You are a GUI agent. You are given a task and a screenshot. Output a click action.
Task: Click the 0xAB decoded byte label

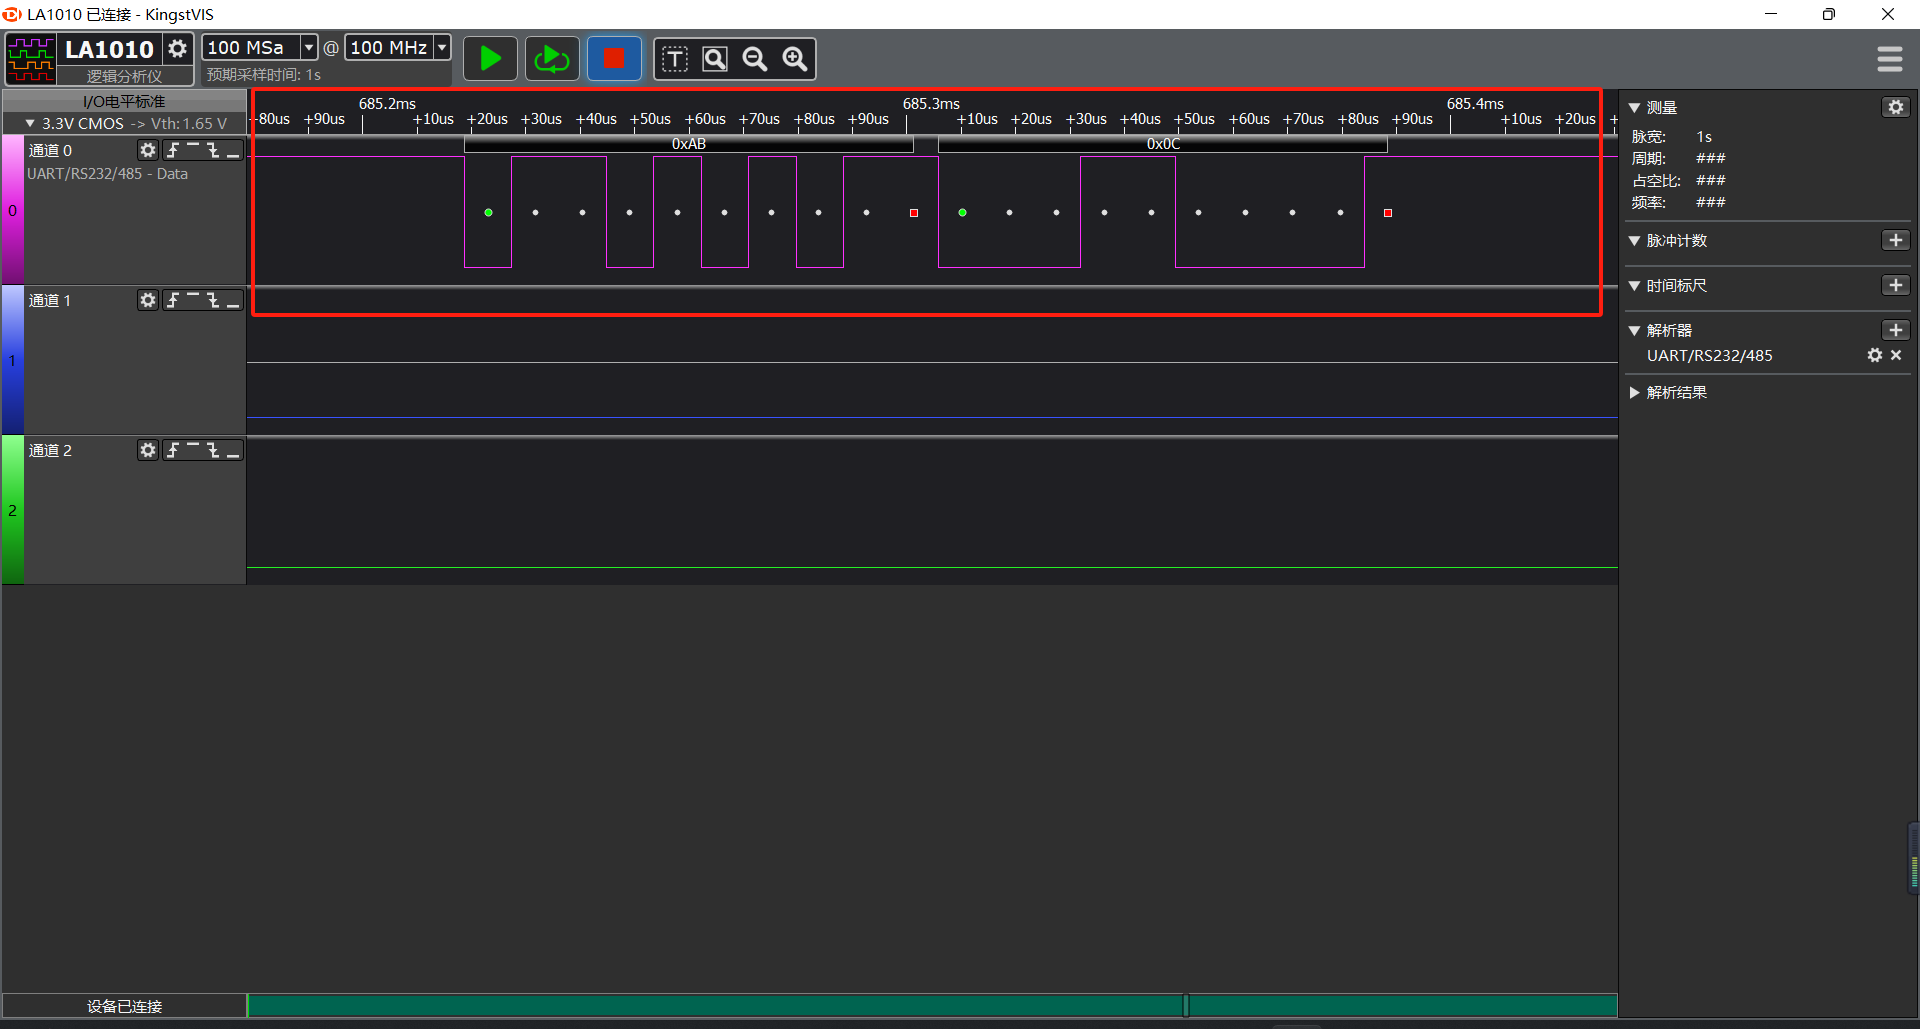coord(689,144)
